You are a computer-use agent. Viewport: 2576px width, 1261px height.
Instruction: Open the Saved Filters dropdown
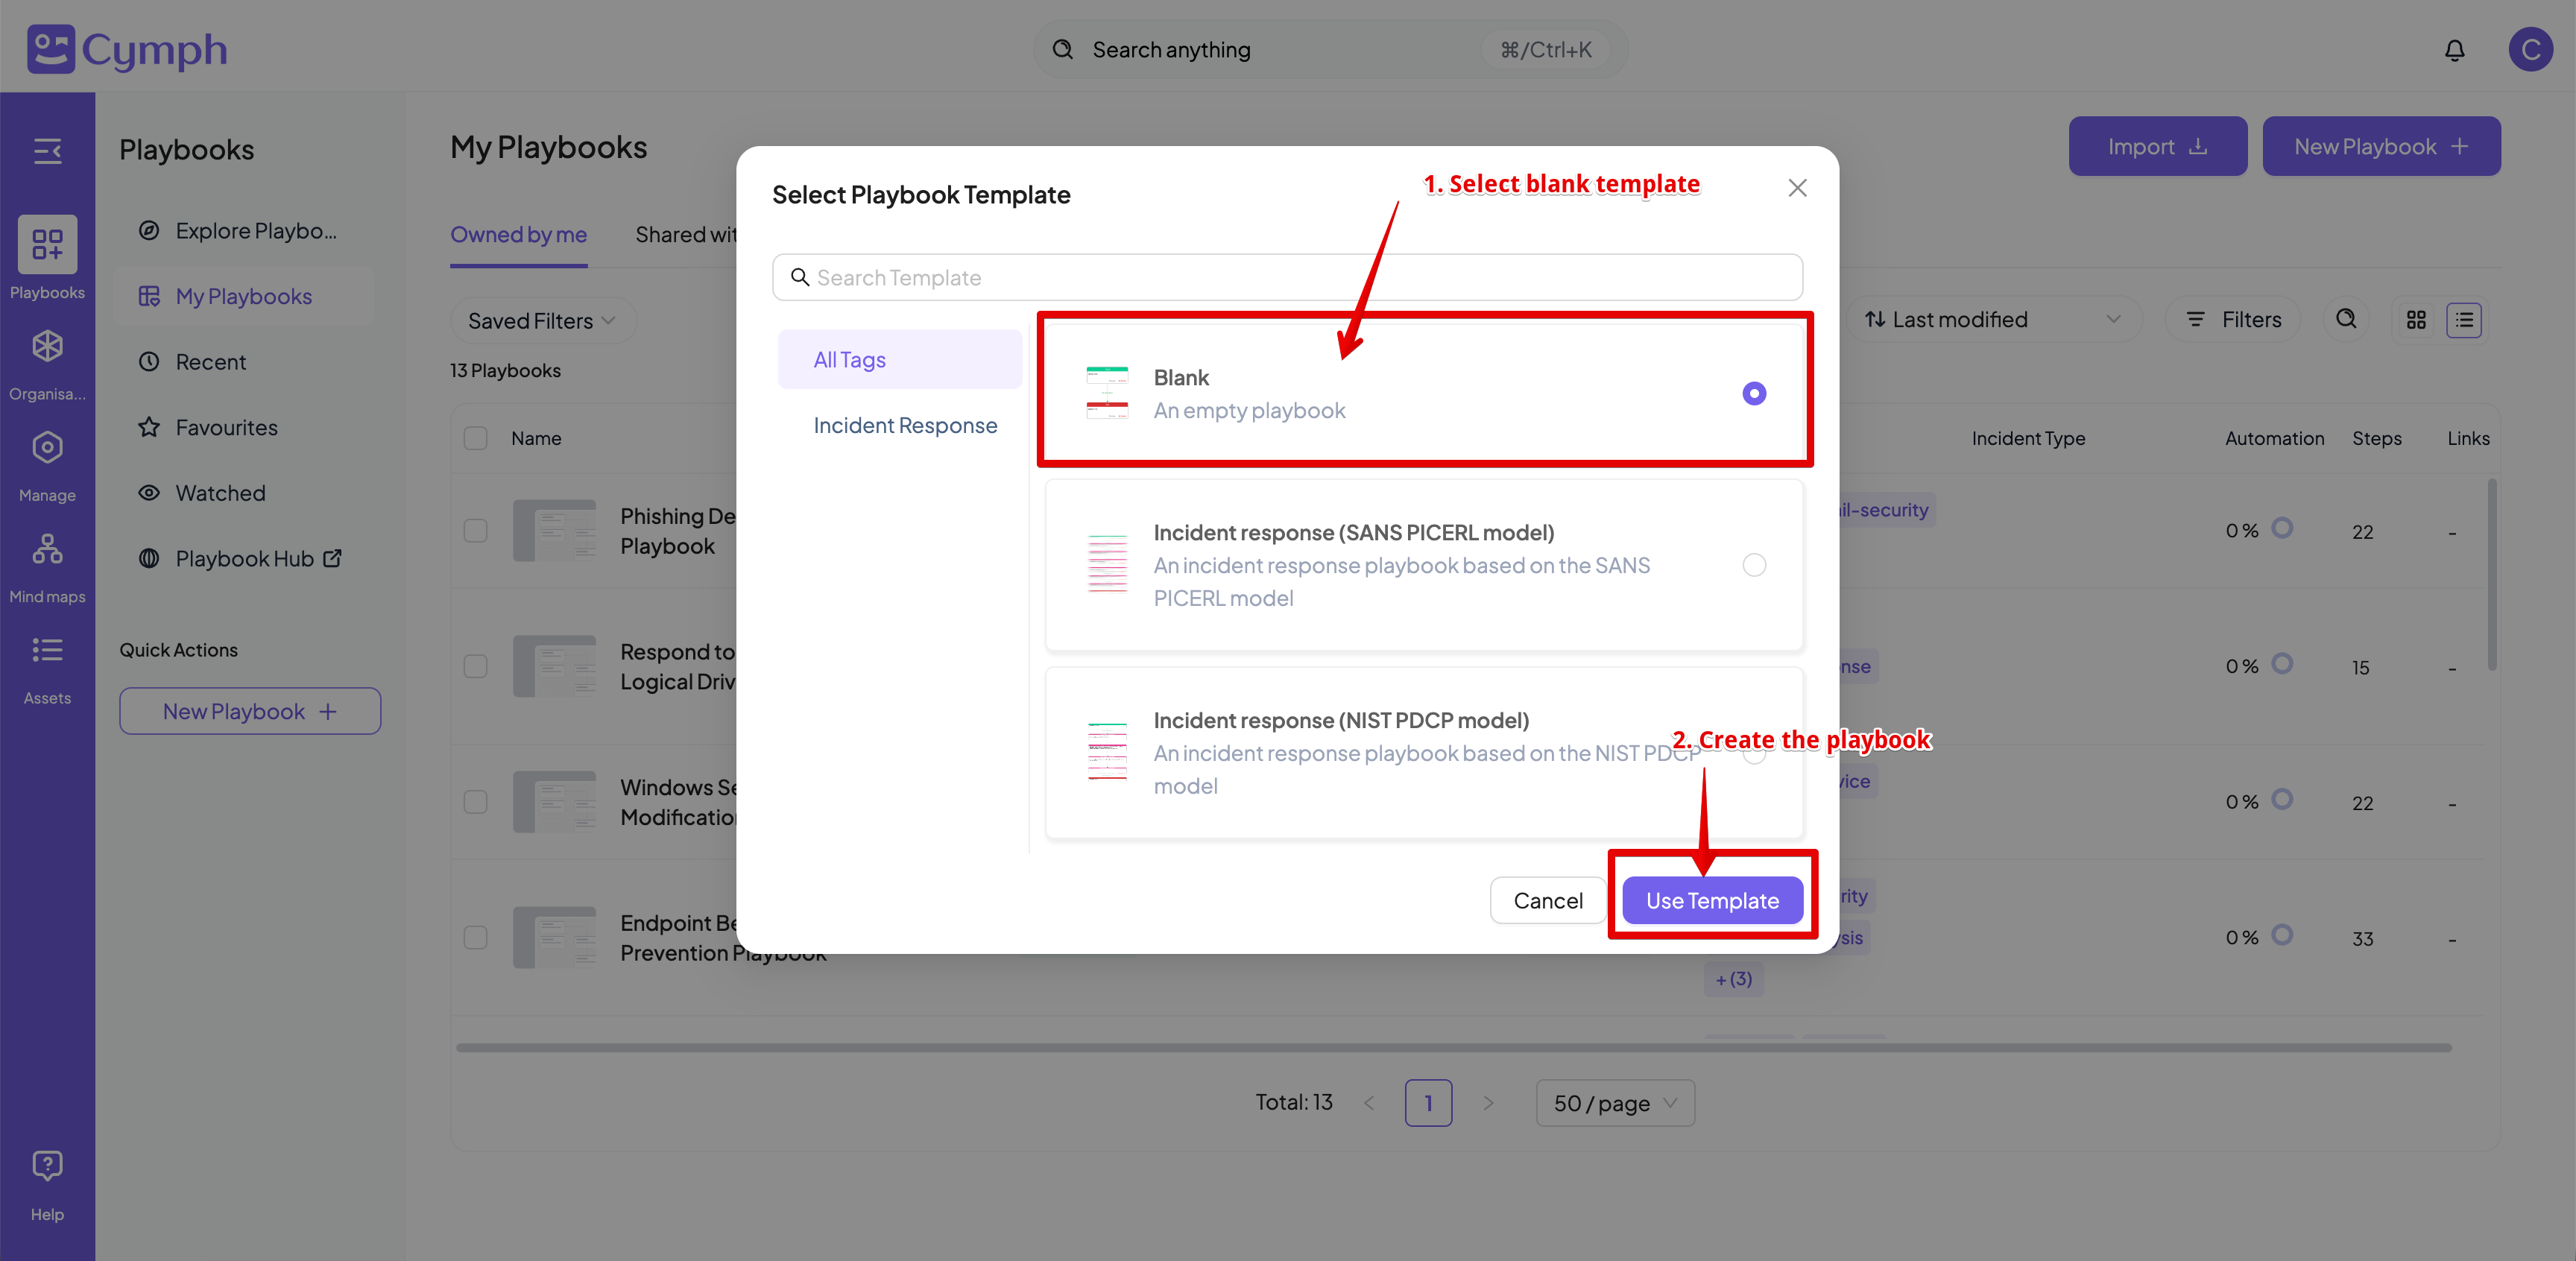point(542,320)
